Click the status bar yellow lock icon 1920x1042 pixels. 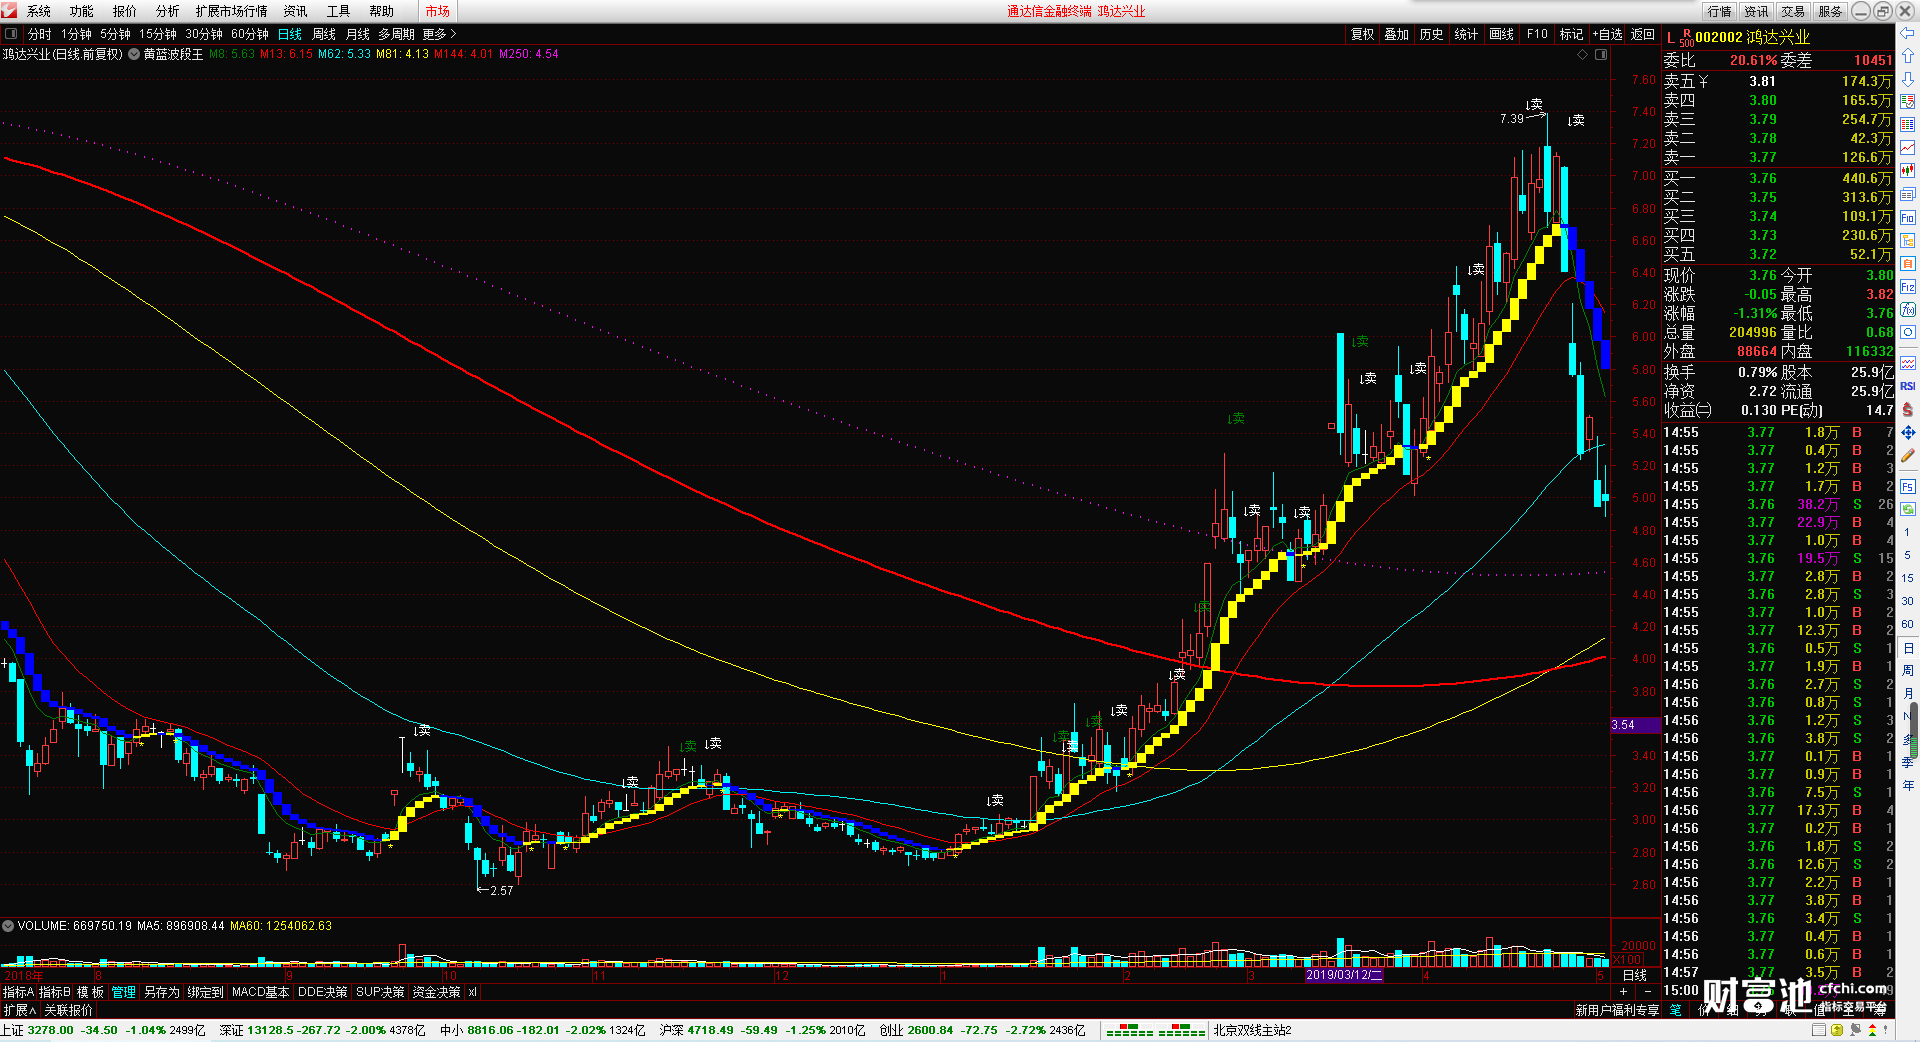point(1837,1030)
